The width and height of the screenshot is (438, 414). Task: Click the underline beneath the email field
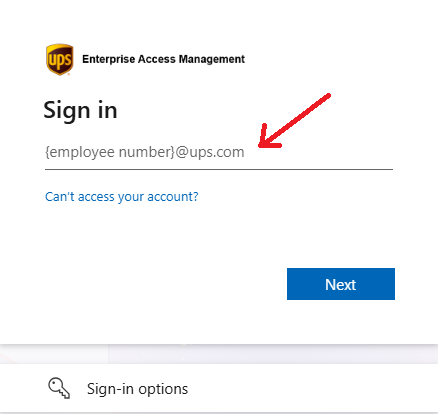click(219, 169)
